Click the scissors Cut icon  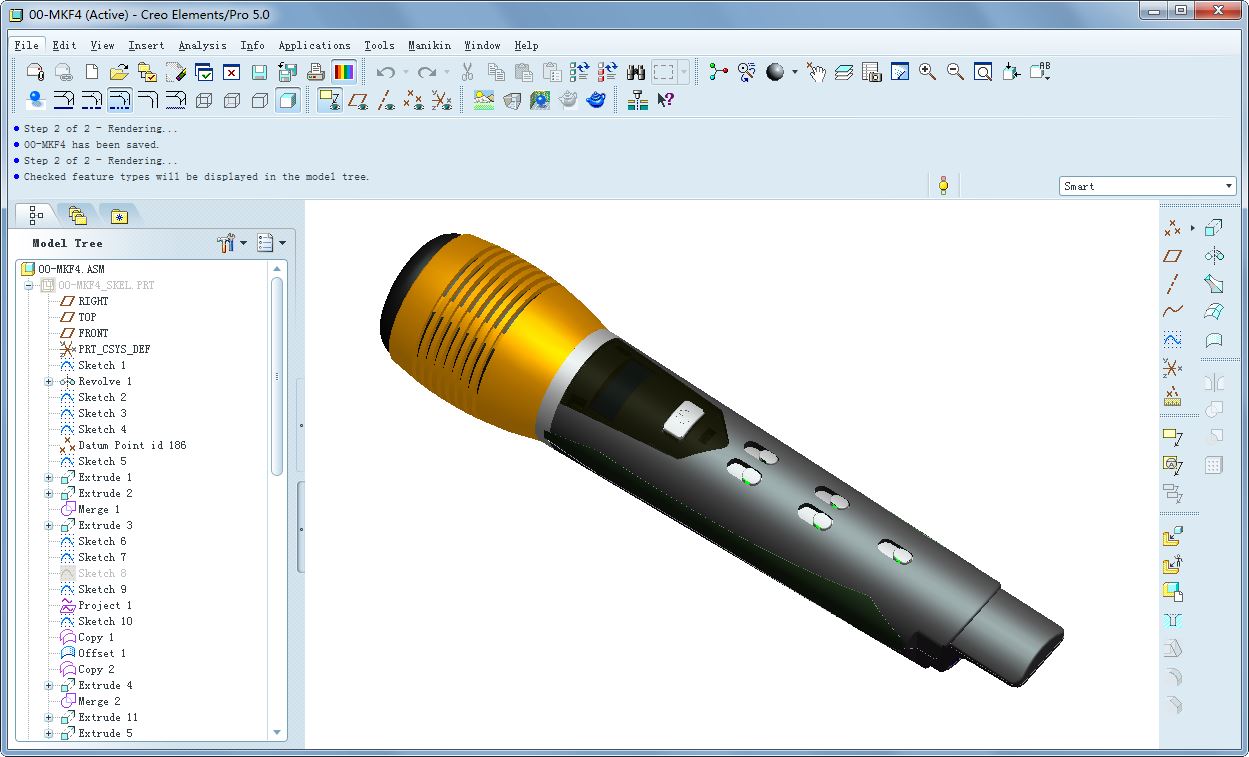(468, 72)
